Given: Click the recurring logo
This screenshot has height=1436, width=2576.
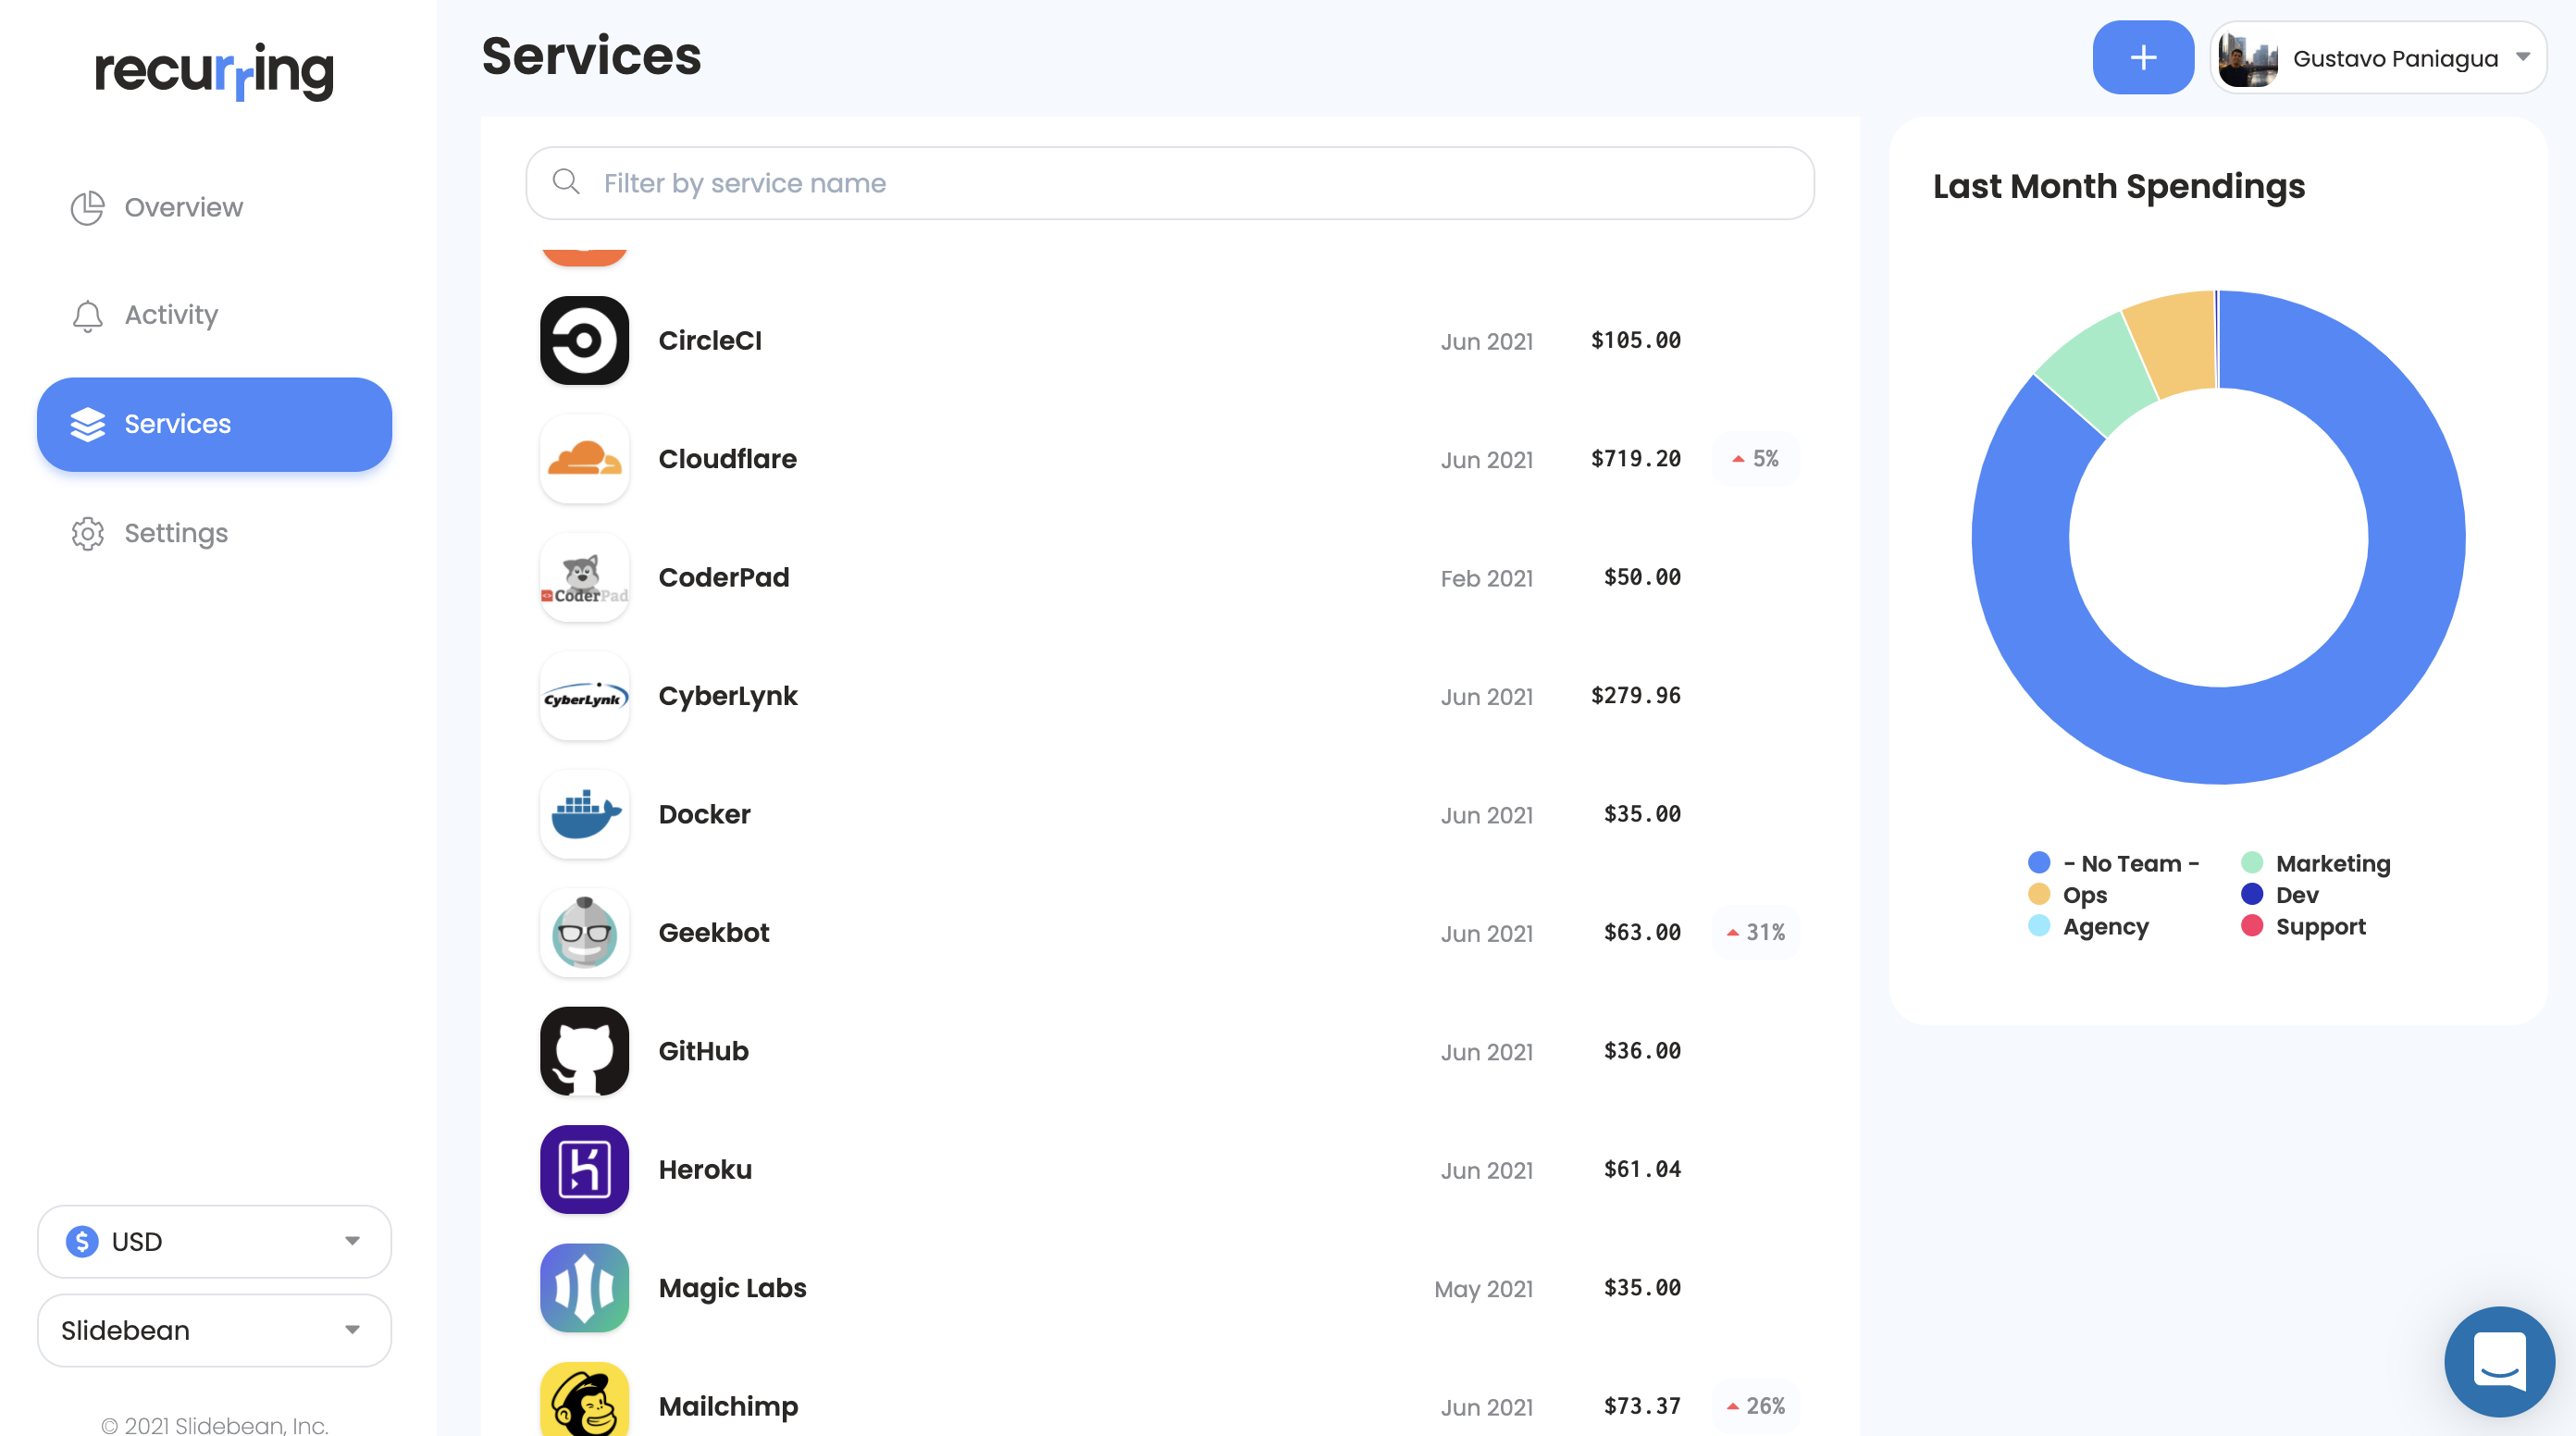Looking at the screenshot, I should tap(214, 70).
